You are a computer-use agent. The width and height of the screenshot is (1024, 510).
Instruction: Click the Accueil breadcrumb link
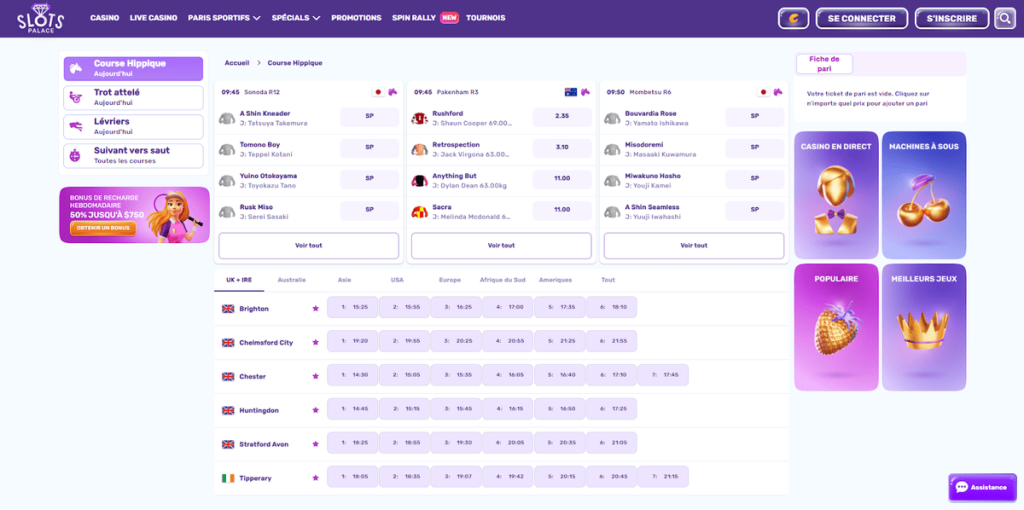(x=237, y=63)
